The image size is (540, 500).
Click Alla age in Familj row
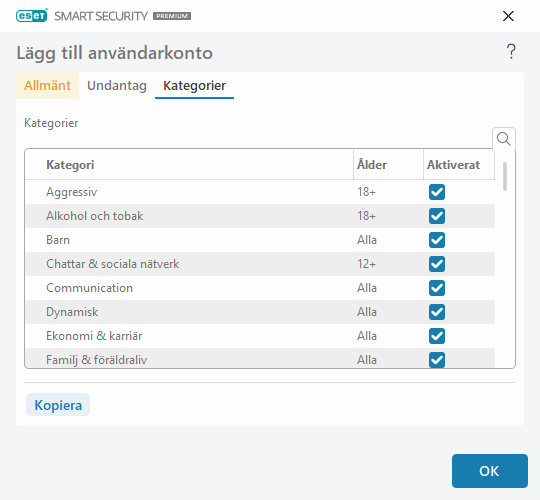(x=367, y=360)
